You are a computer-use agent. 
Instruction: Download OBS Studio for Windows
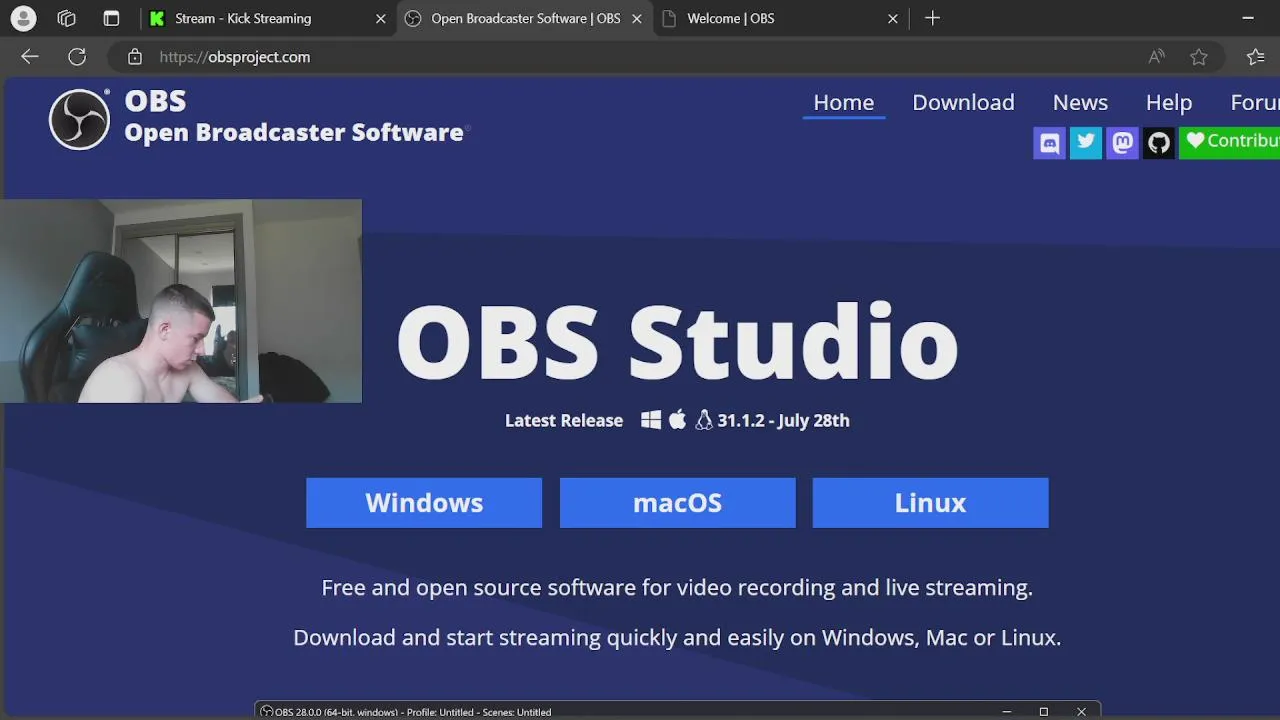[424, 502]
